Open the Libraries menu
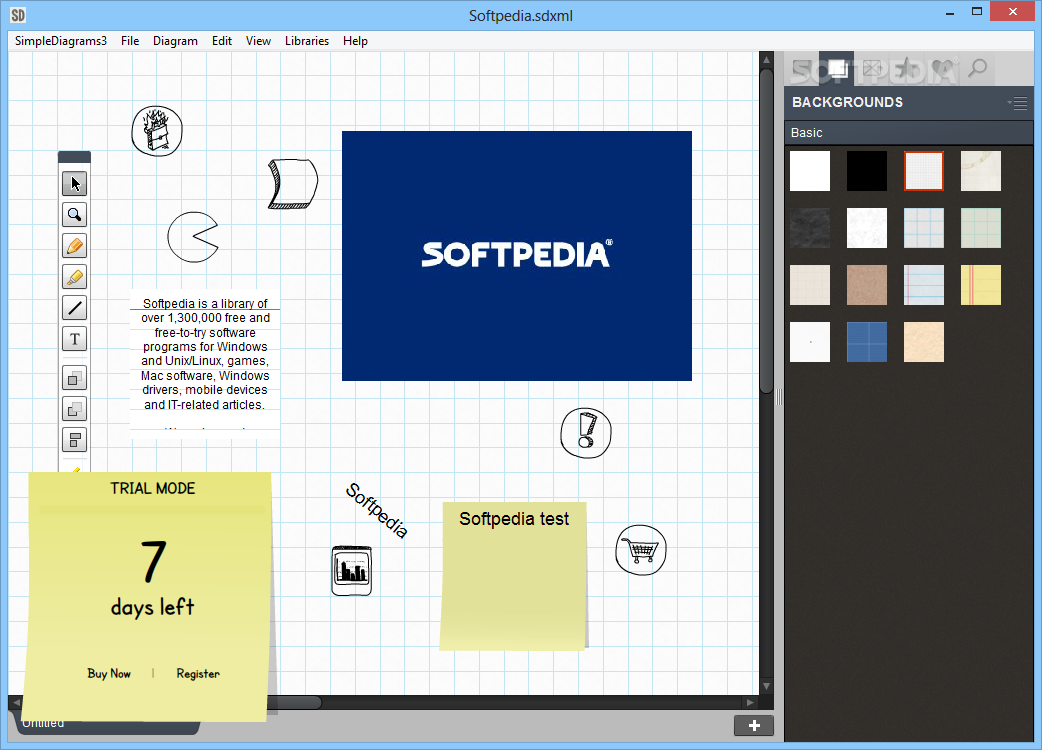The width and height of the screenshot is (1042, 750). (x=306, y=41)
